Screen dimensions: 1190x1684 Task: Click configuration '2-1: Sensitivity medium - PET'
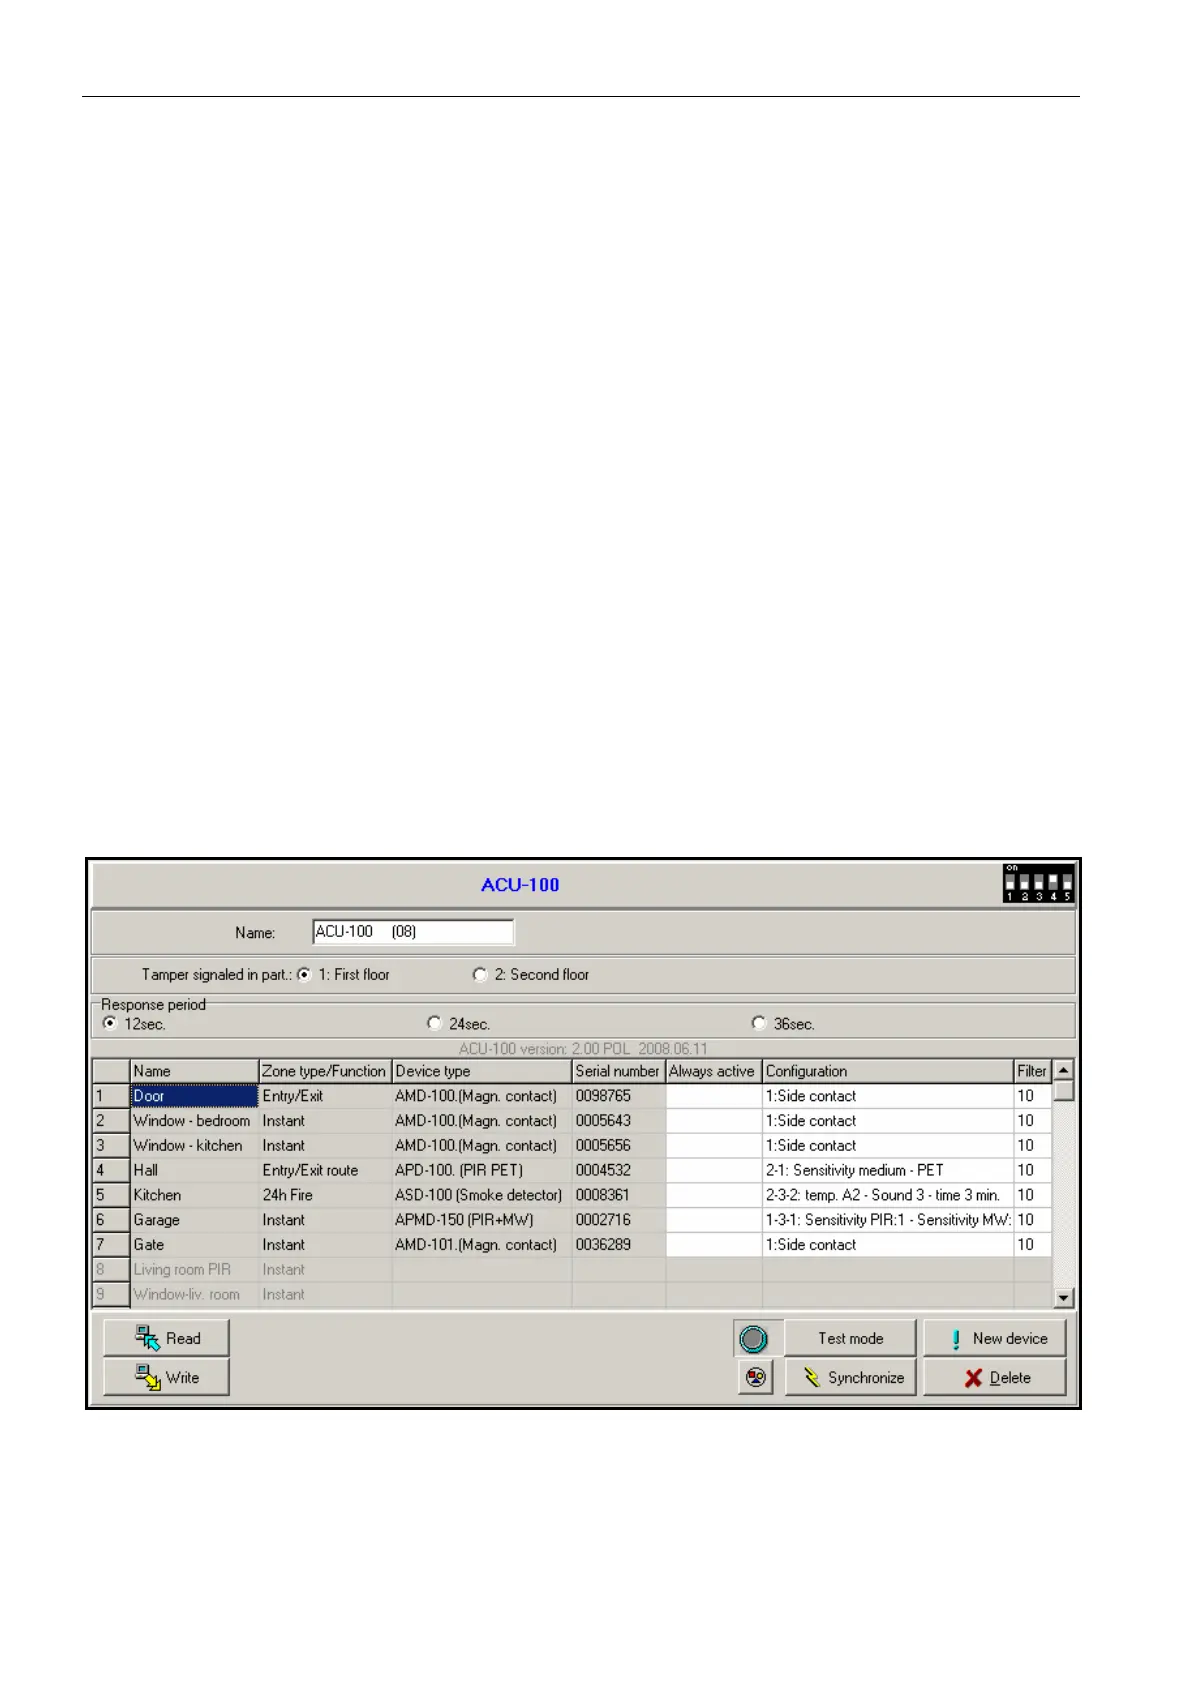(888, 1170)
